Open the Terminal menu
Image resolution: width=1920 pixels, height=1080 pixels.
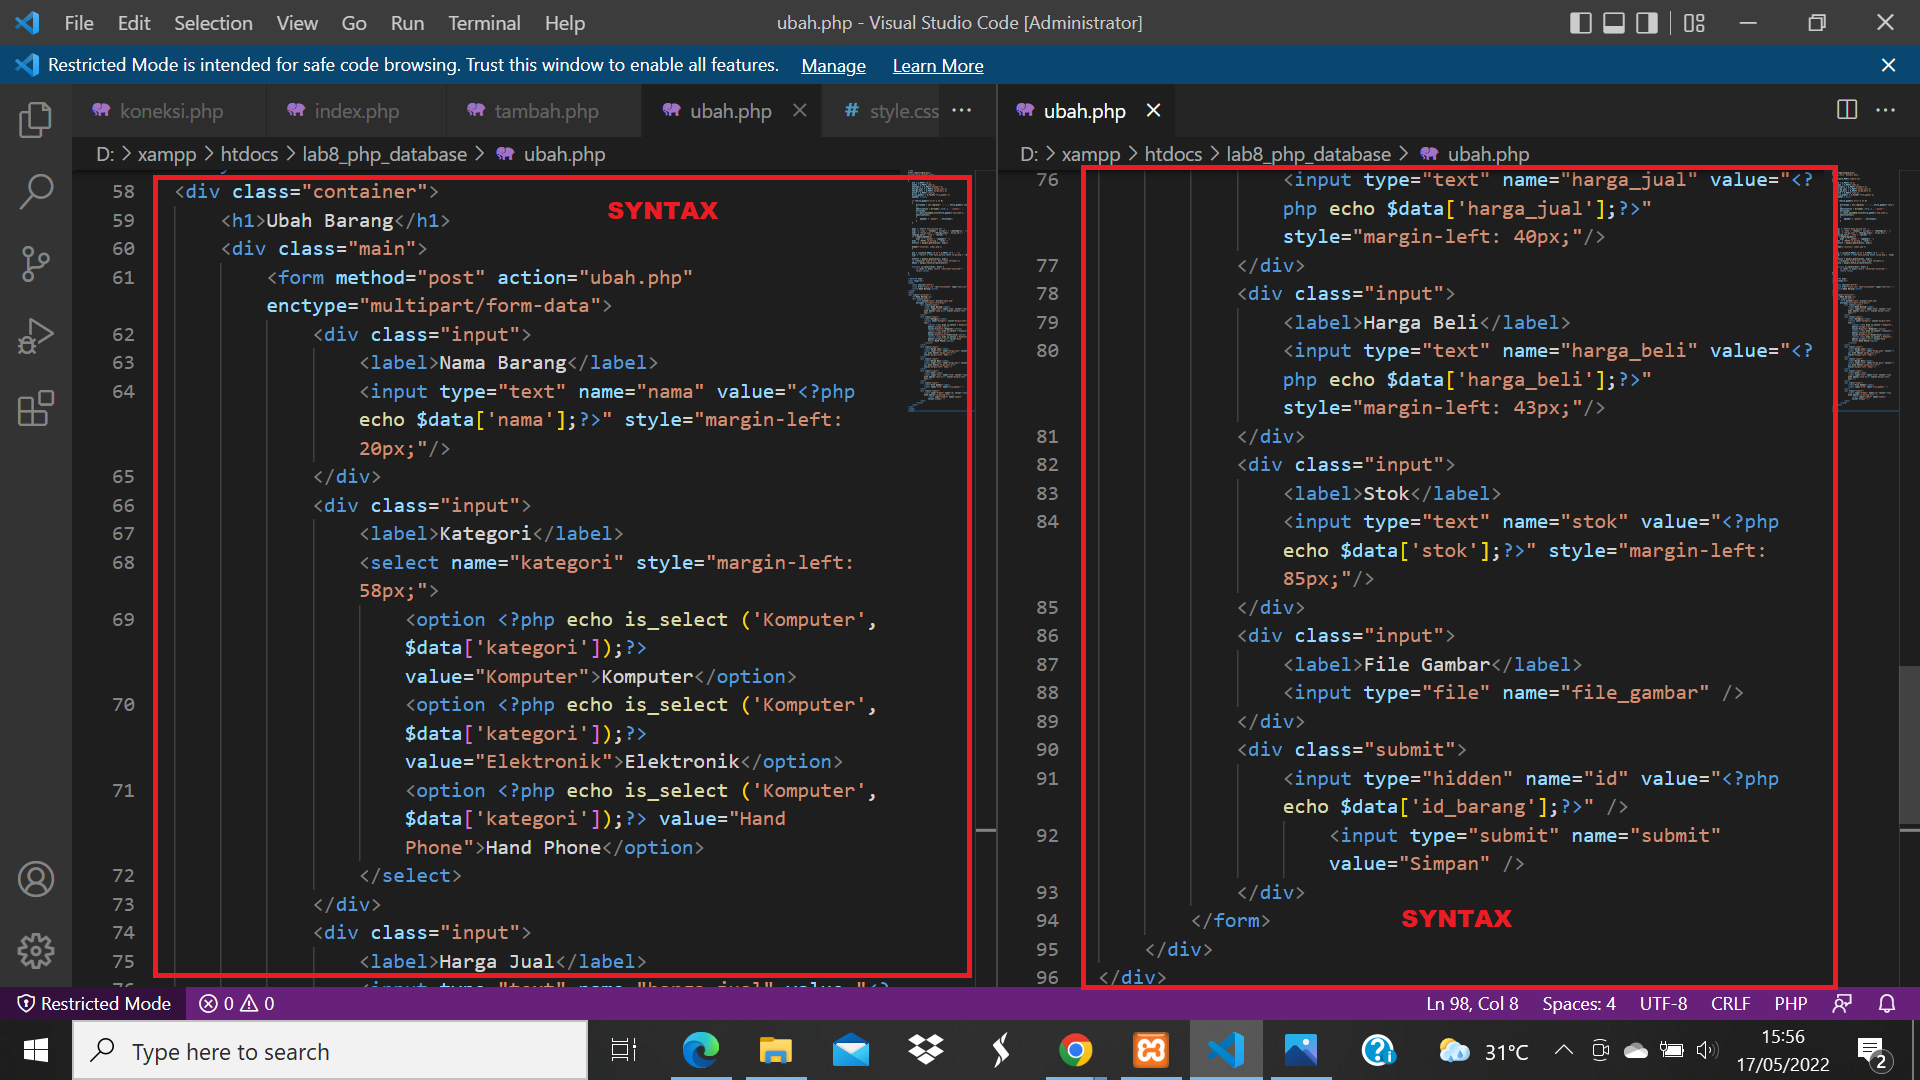[484, 22]
